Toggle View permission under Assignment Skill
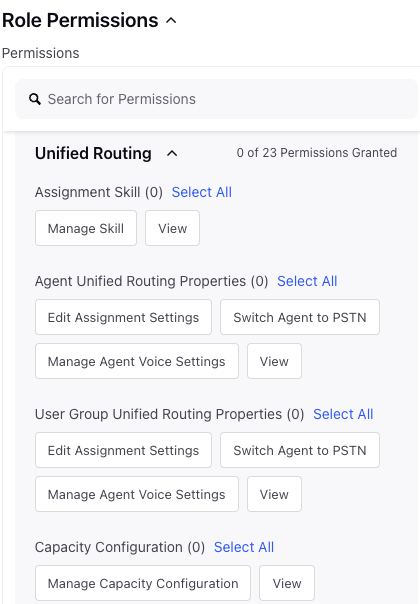 (172, 228)
